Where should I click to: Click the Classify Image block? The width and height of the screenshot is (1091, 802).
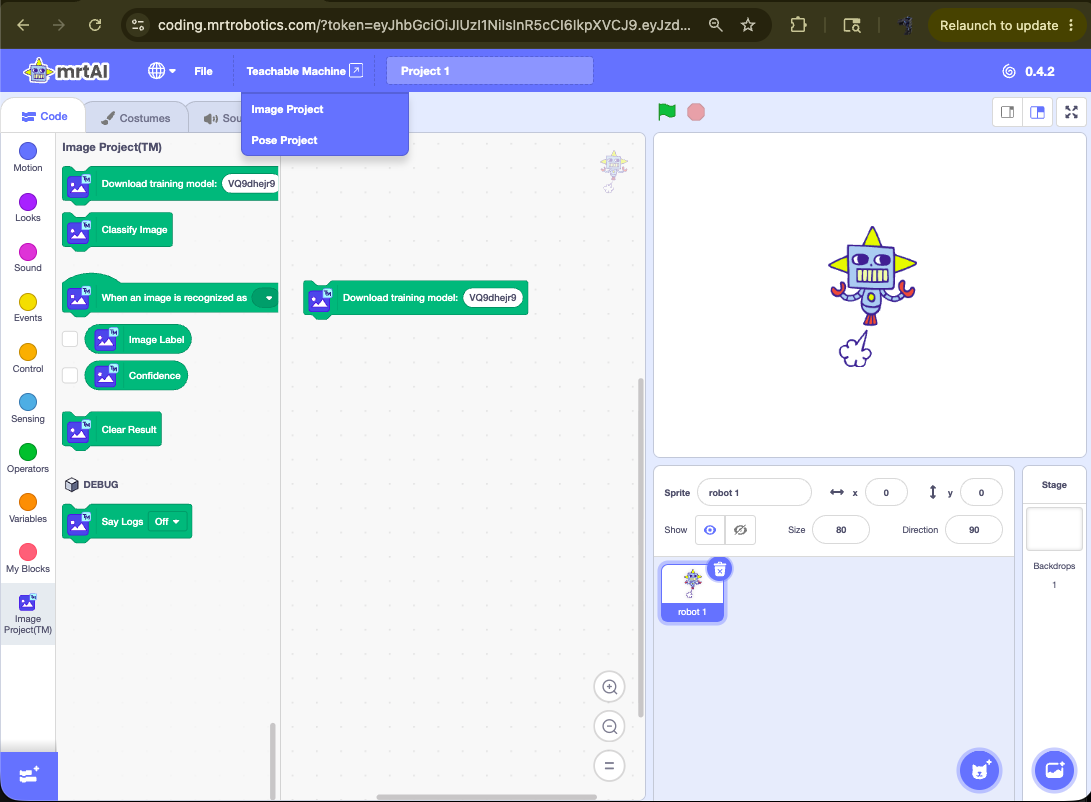[118, 230]
